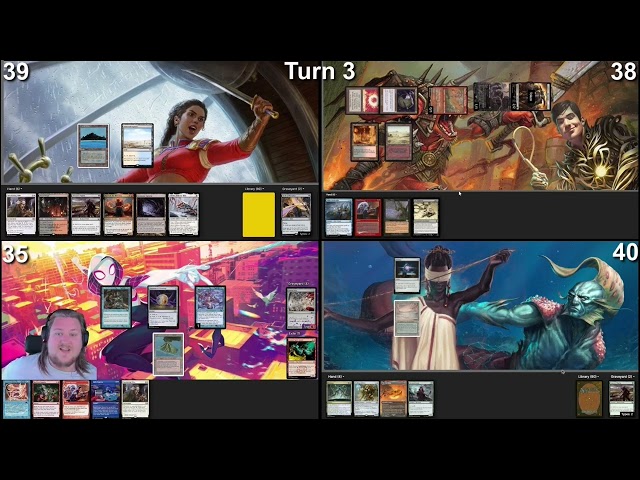Click the Turn 3 indicator
This screenshot has width=640, height=480.
(x=320, y=71)
